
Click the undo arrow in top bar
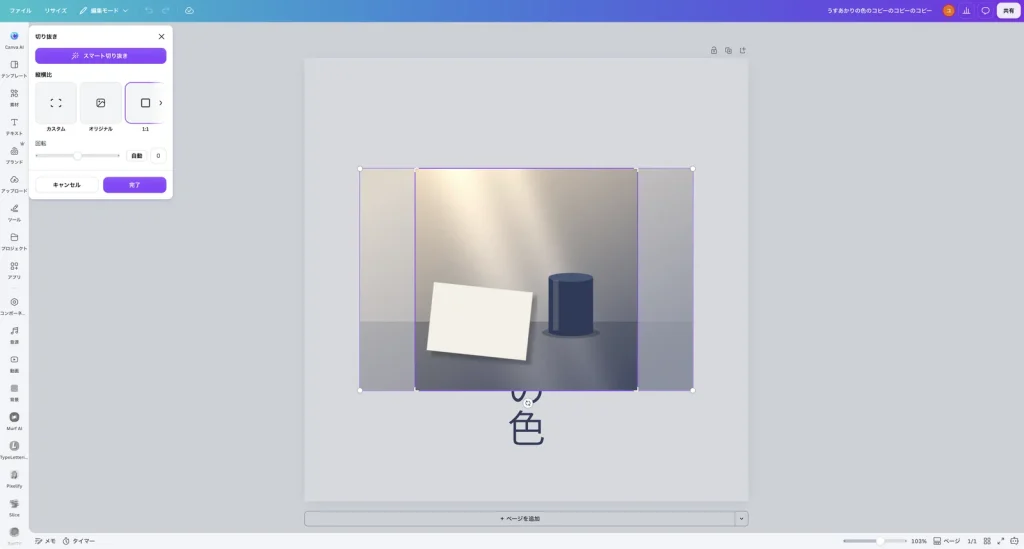pos(149,10)
